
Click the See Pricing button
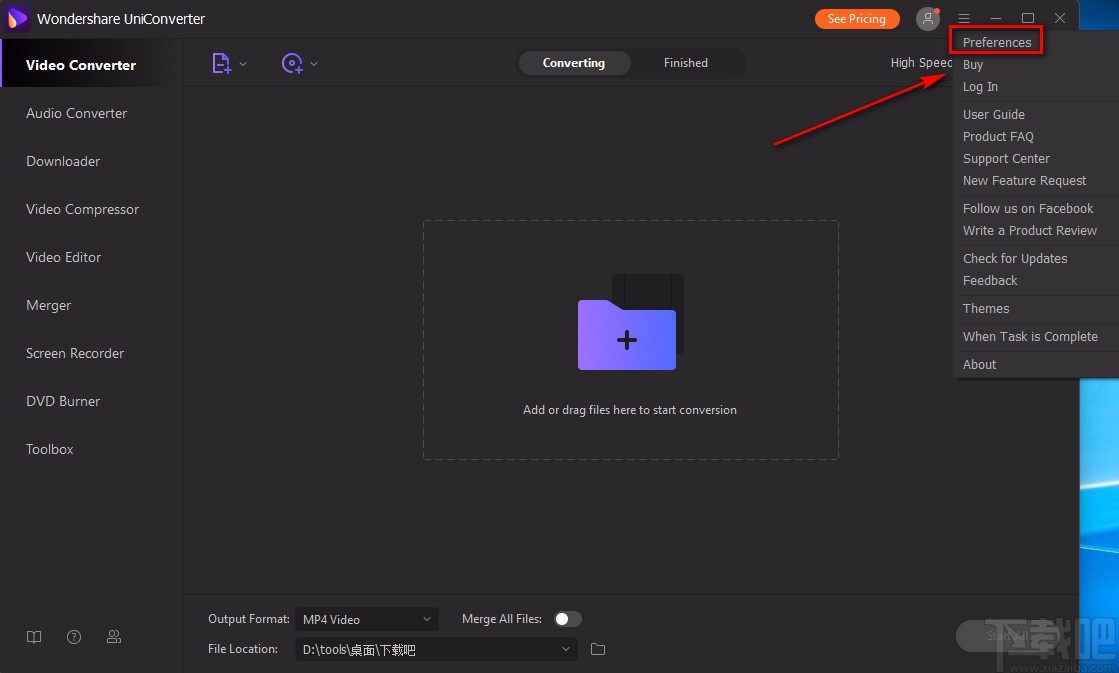pos(856,19)
